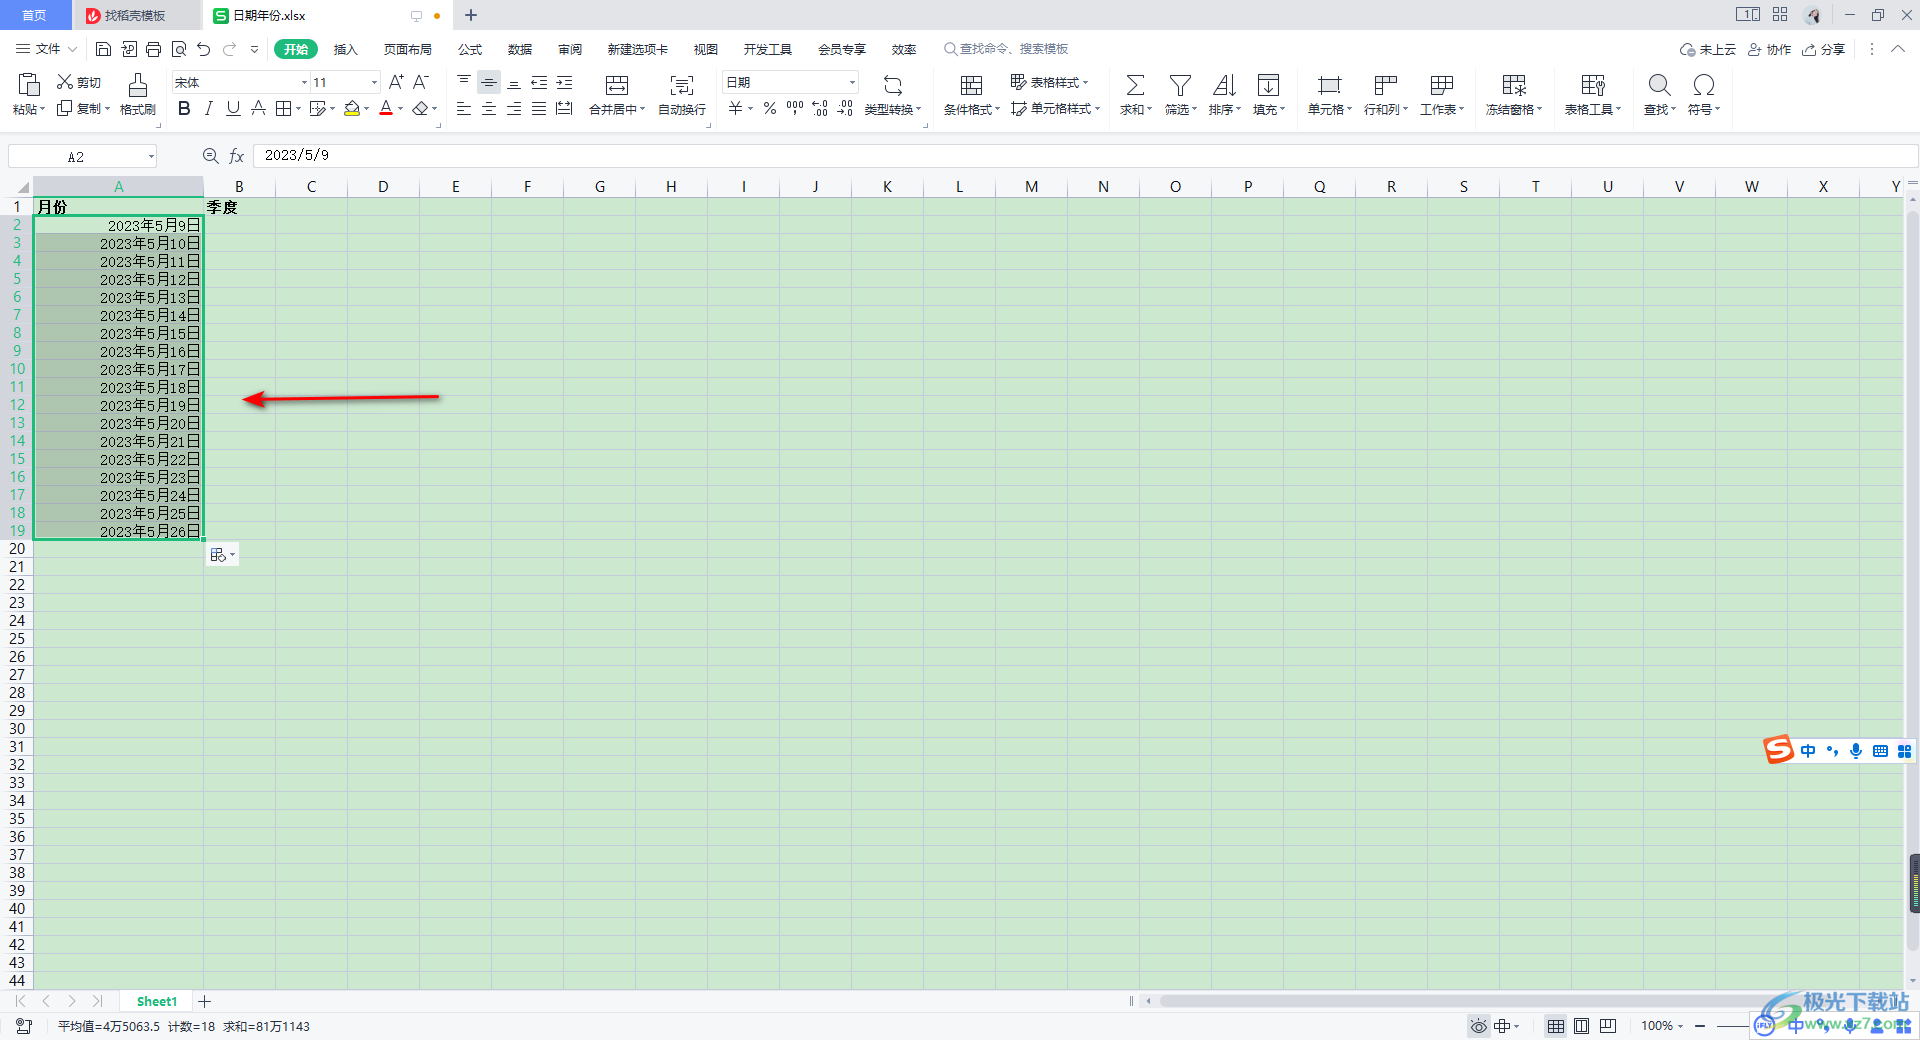The height and width of the screenshot is (1040, 1920).
Task: Click the decrease decimal places icon
Action: tap(845, 108)
